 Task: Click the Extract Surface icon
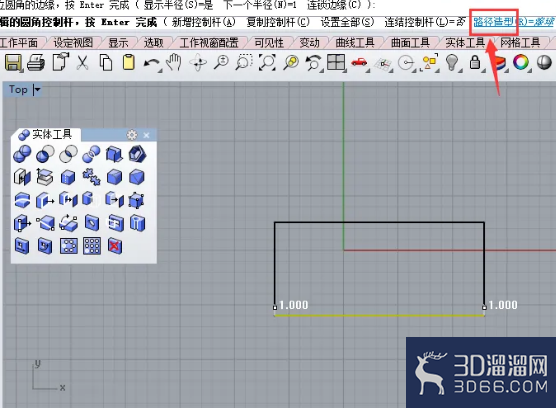[x=45, y=177]
